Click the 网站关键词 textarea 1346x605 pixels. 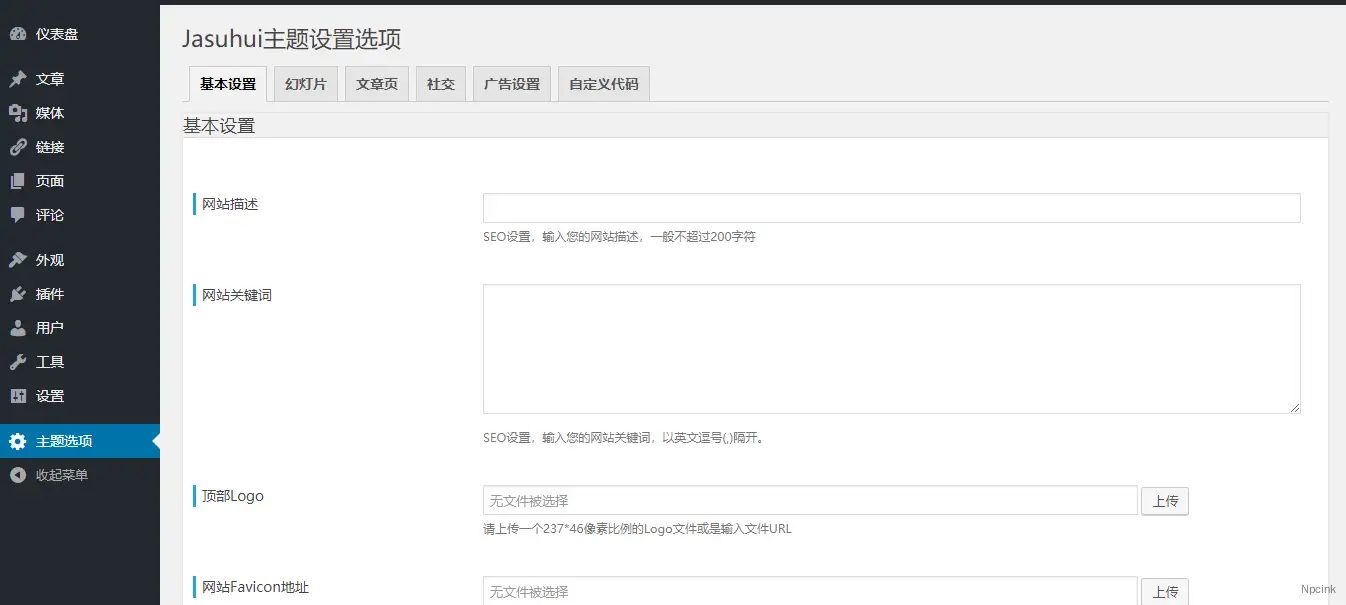890,348
